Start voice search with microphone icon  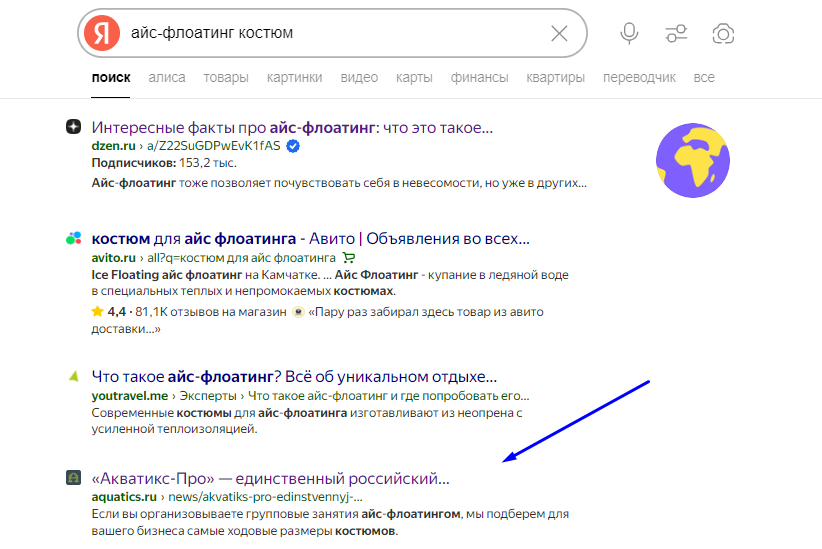[x=629, y=34]
